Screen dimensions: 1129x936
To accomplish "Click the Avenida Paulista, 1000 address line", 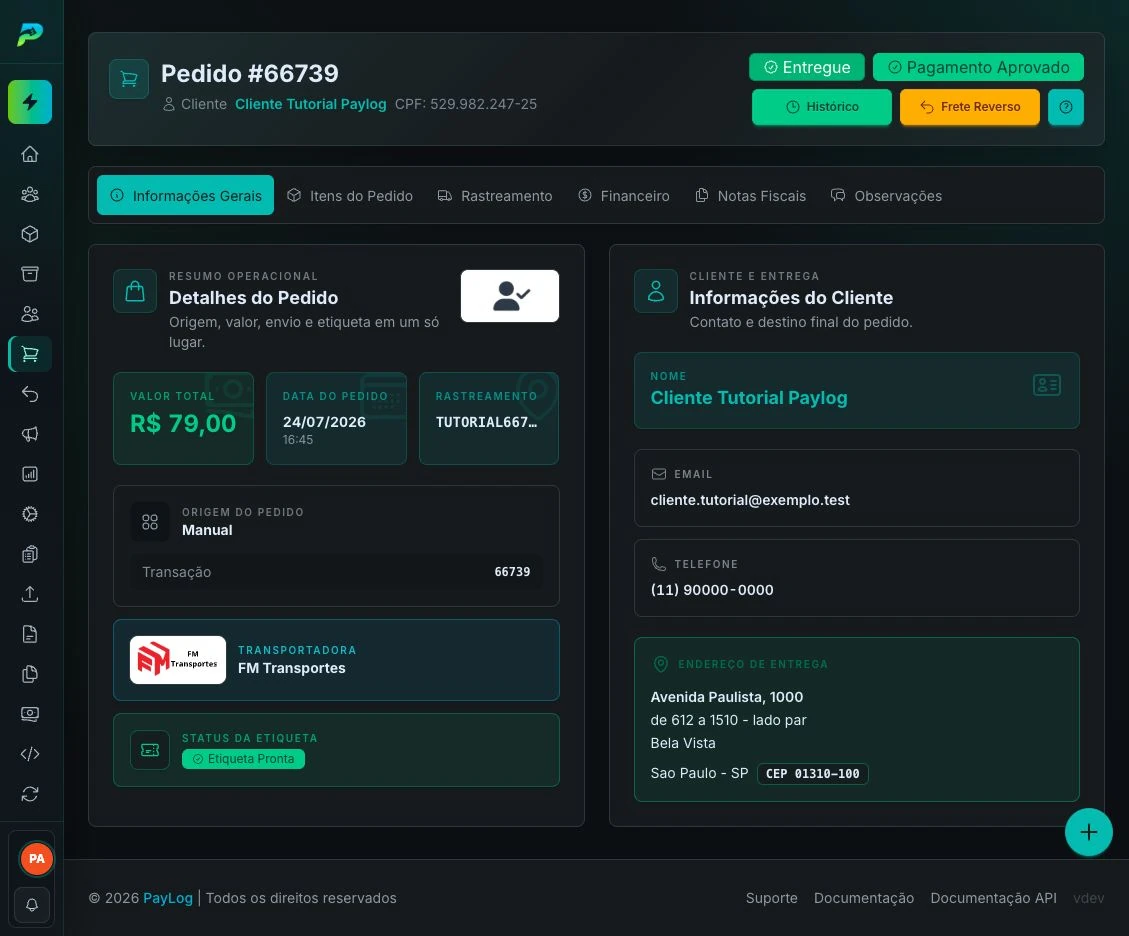I will [727, 697].
